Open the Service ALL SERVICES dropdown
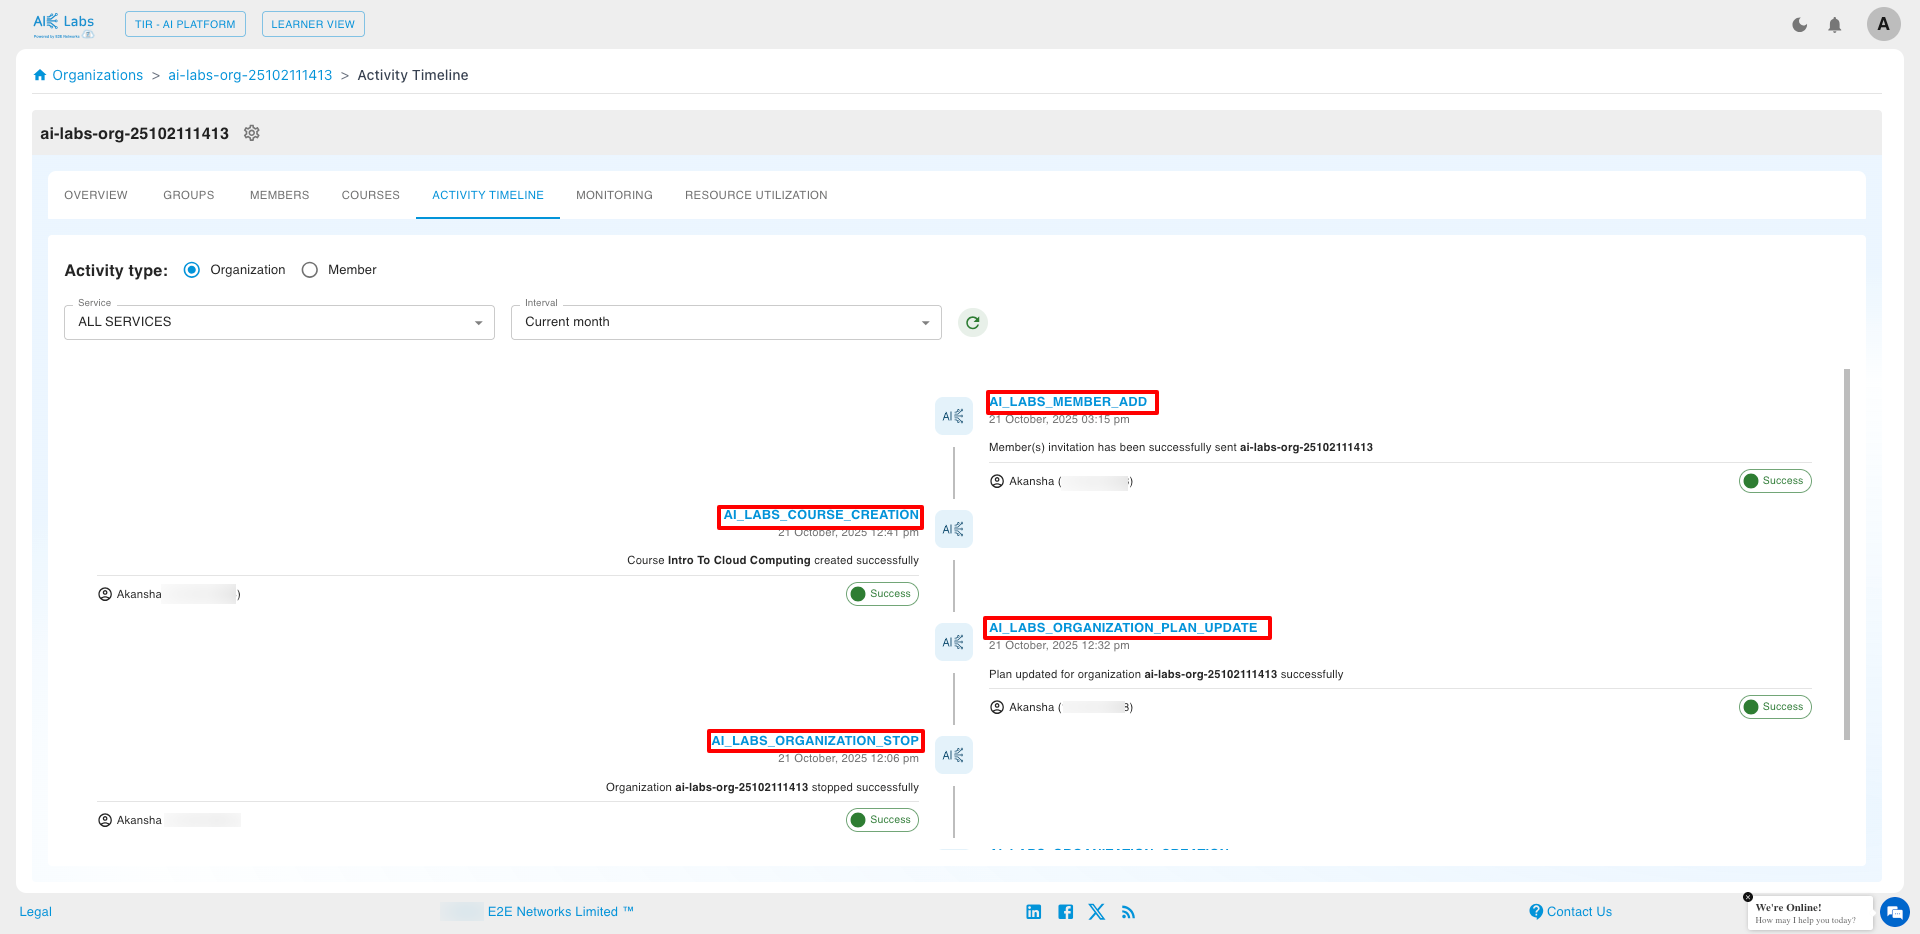 point(279,322)
